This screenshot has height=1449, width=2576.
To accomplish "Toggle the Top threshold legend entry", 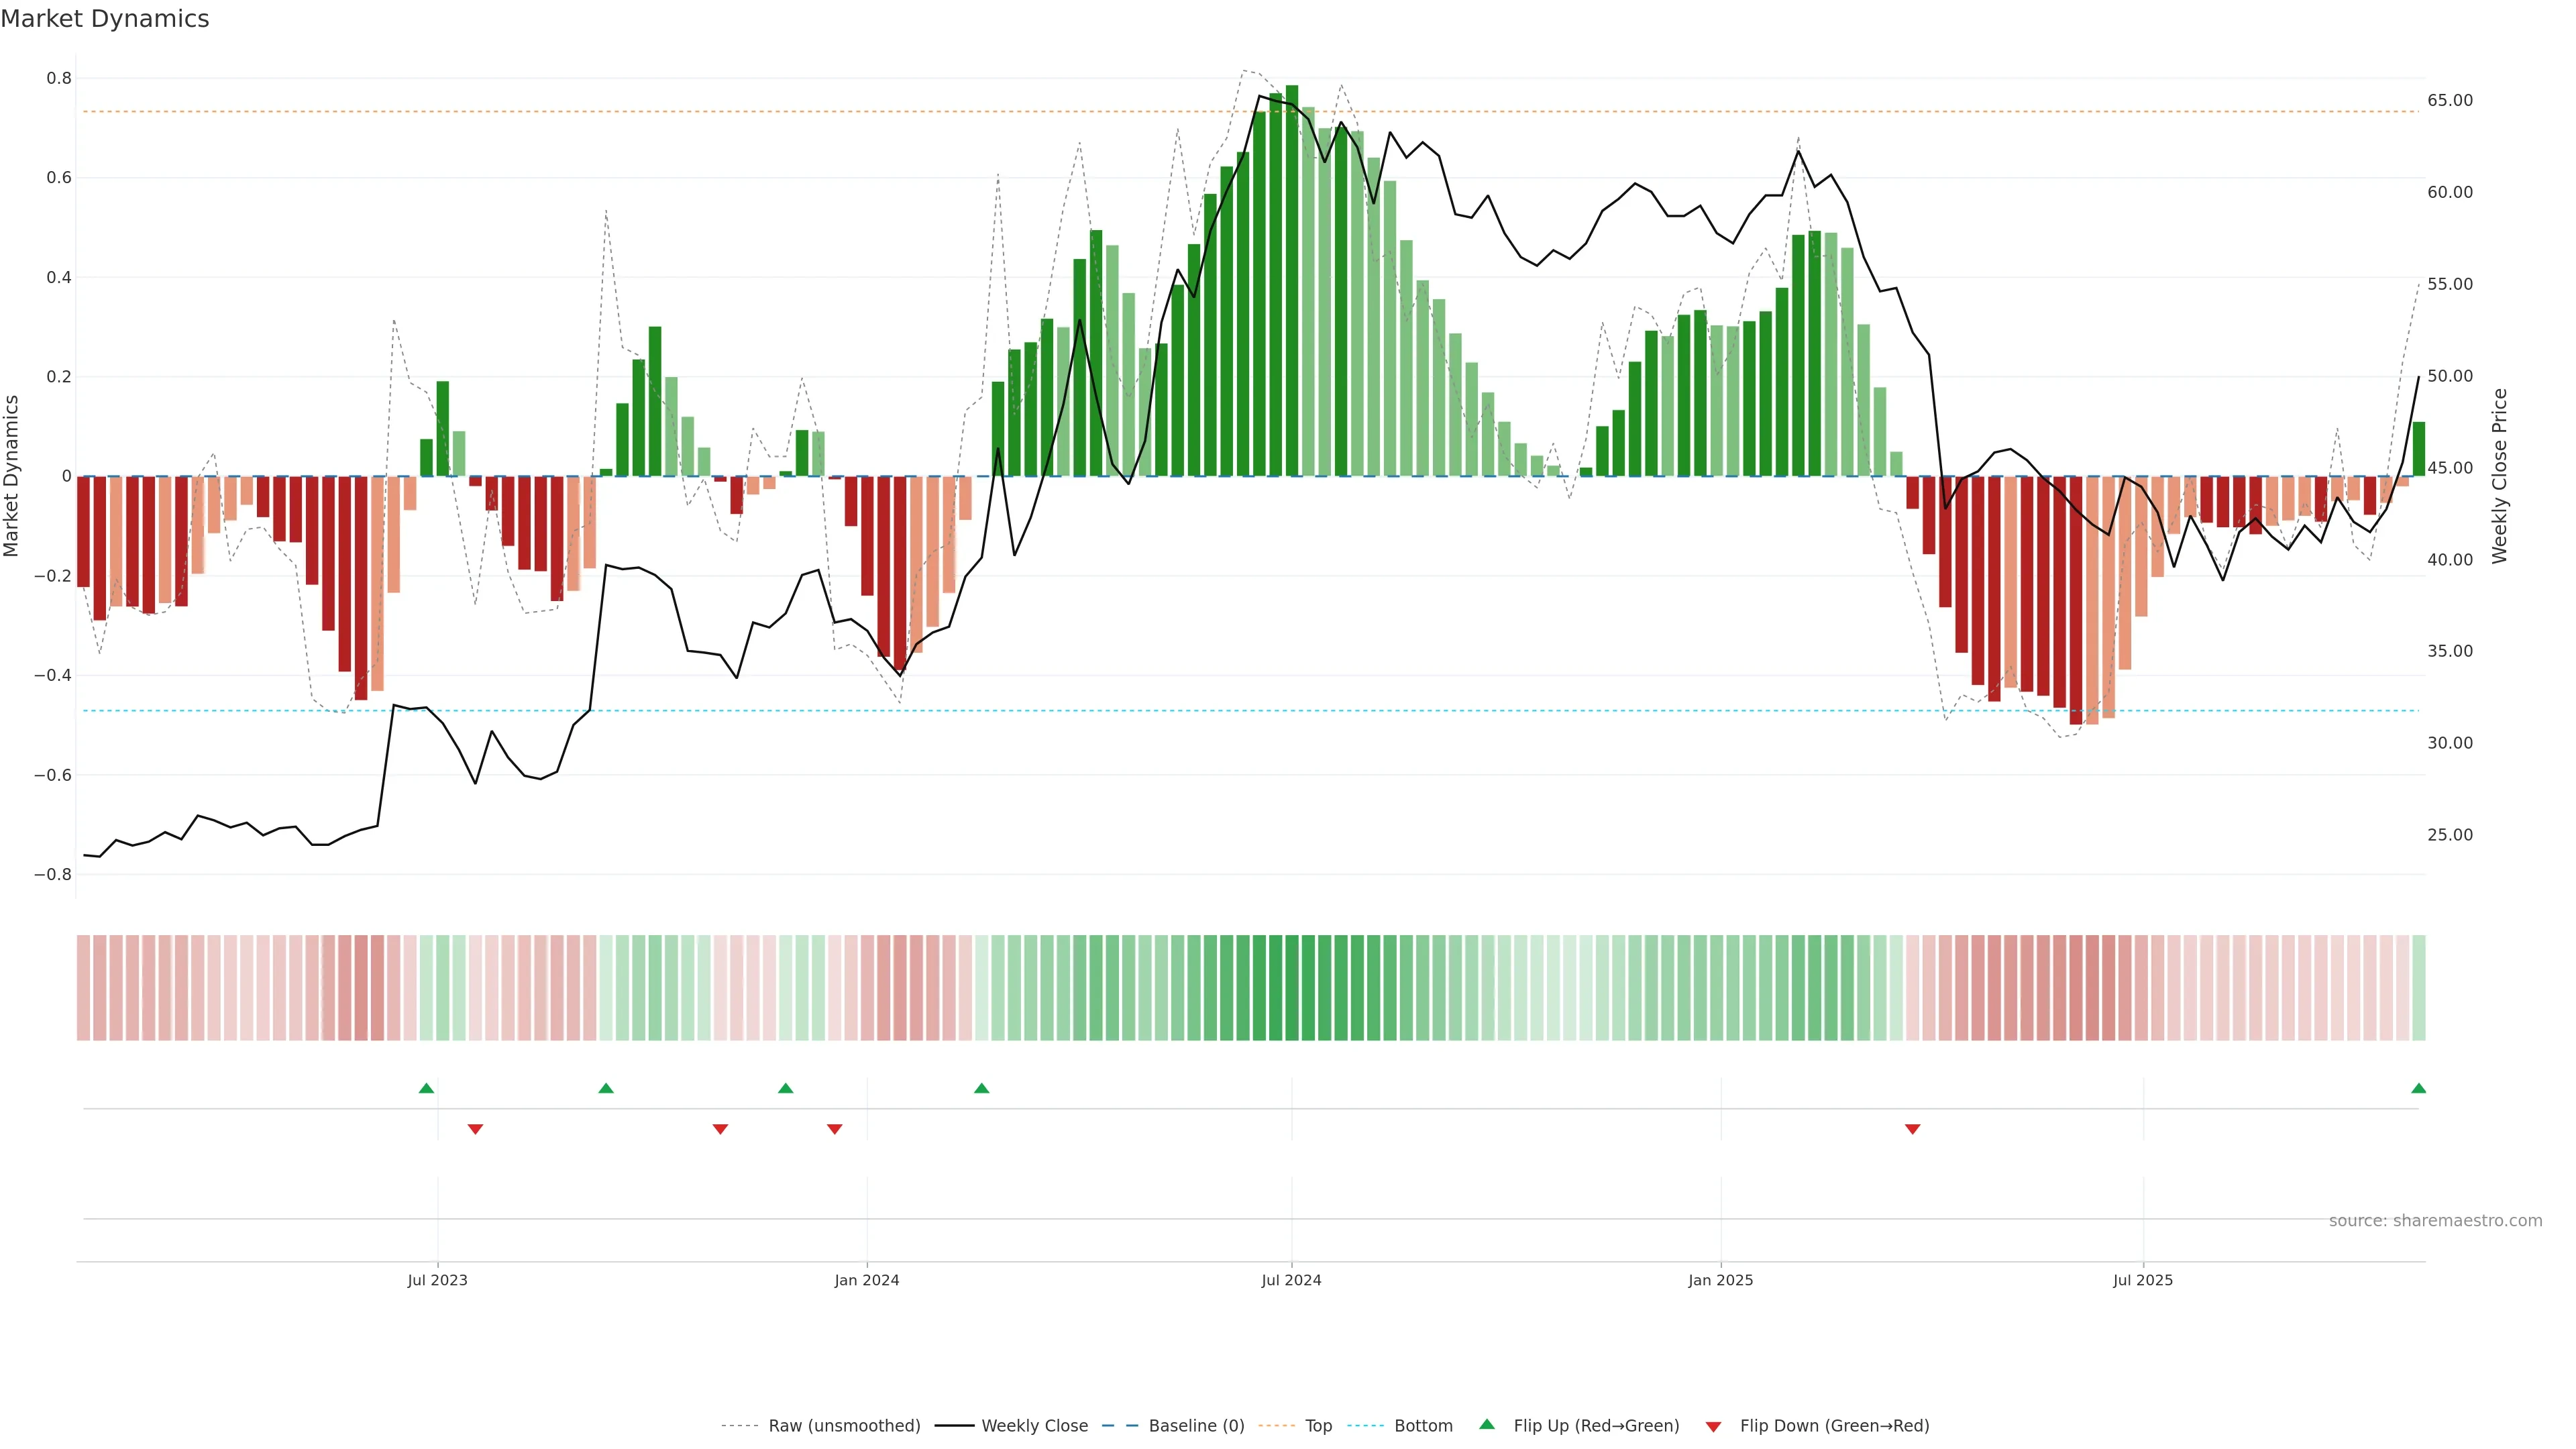I will coord(1318,1425).
